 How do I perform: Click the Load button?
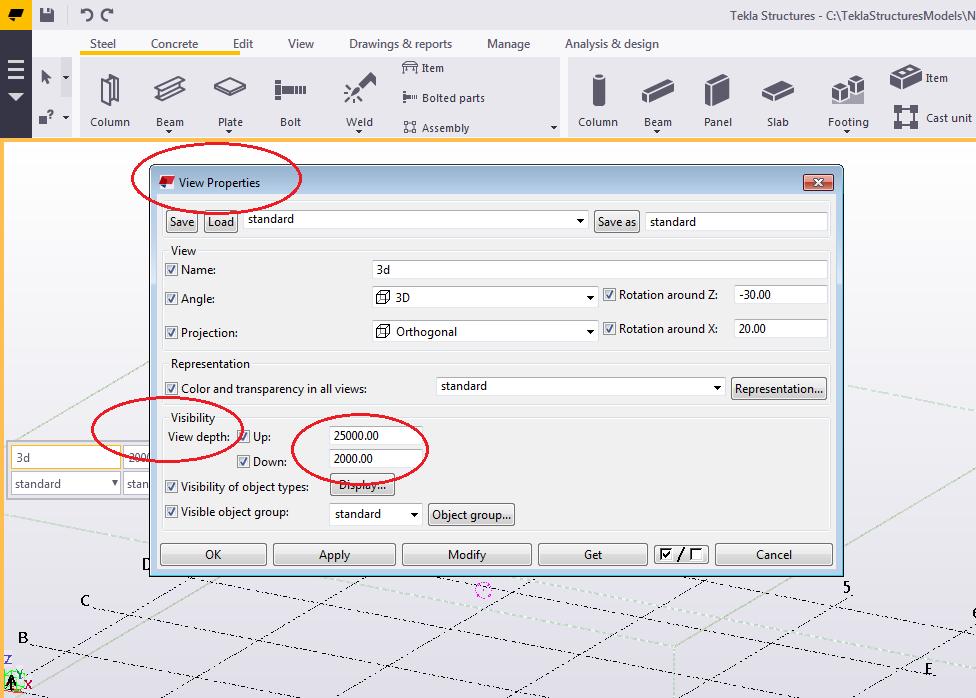220,222
